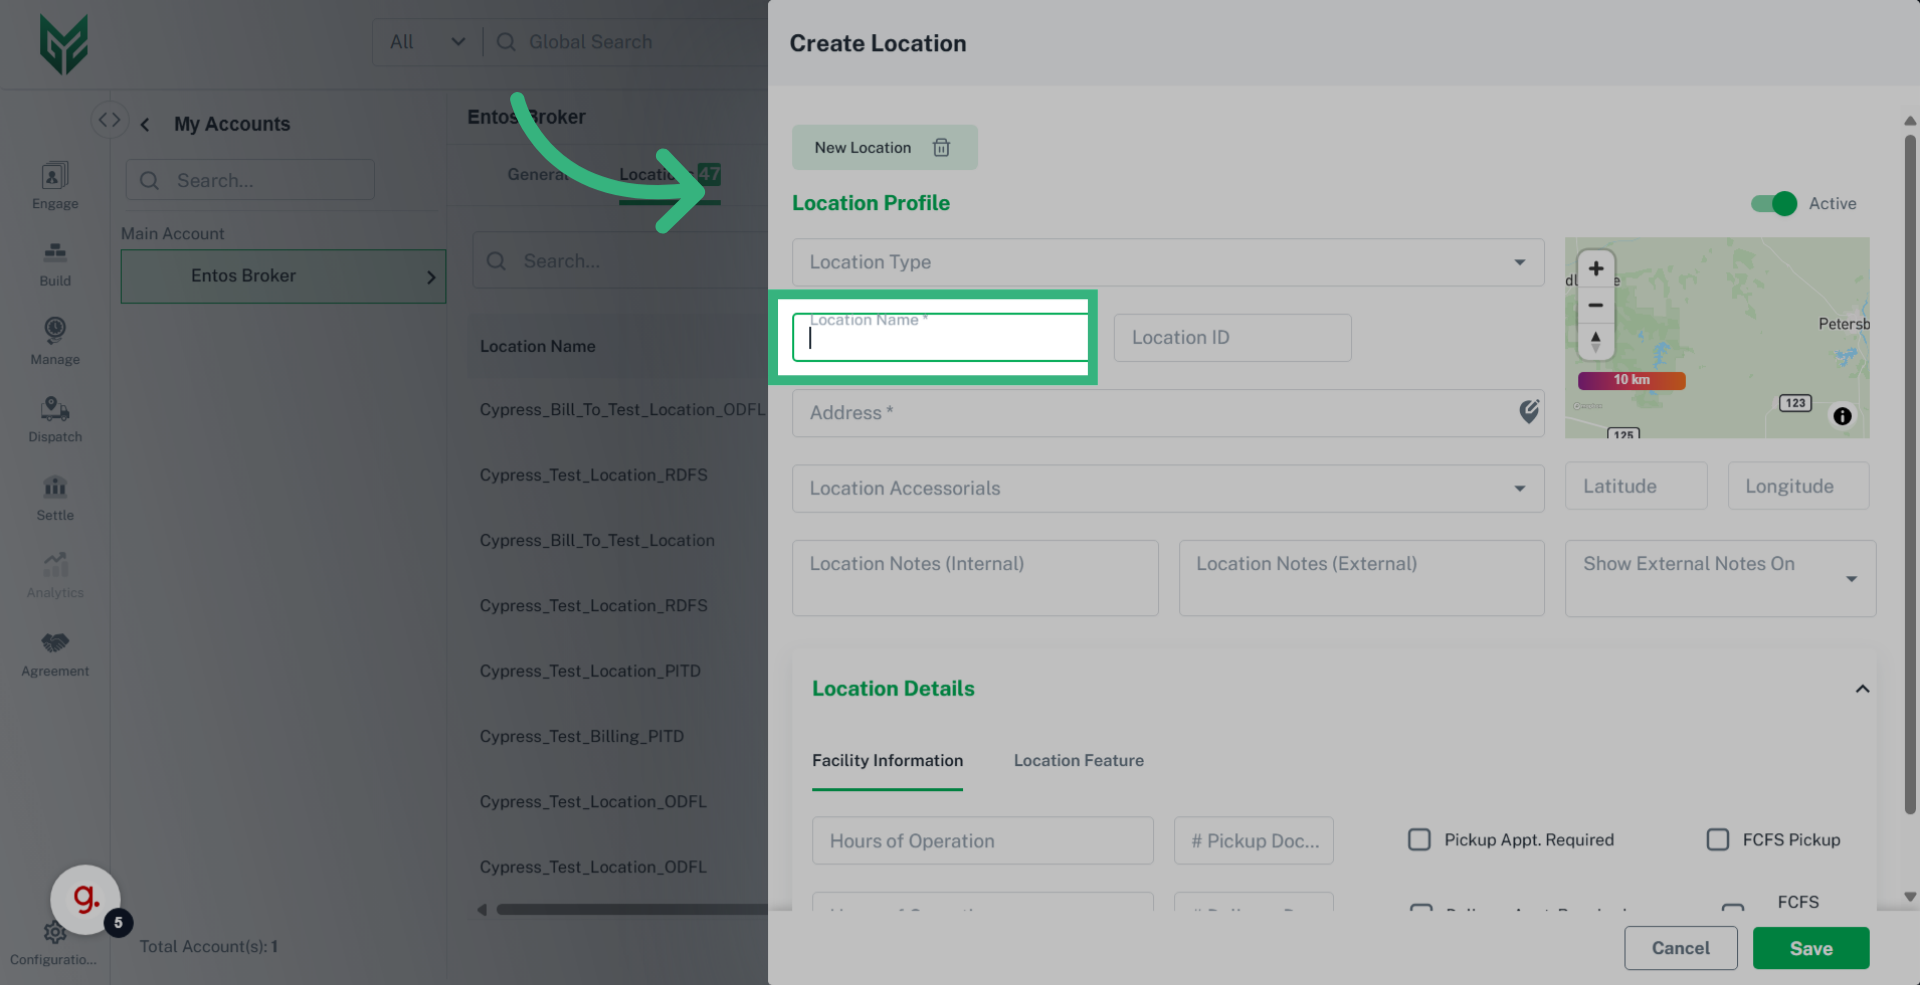Select the Dispatch icon in the sidebar
The width and height of the screenshot is (1920, 985).
tap(54, 417)
